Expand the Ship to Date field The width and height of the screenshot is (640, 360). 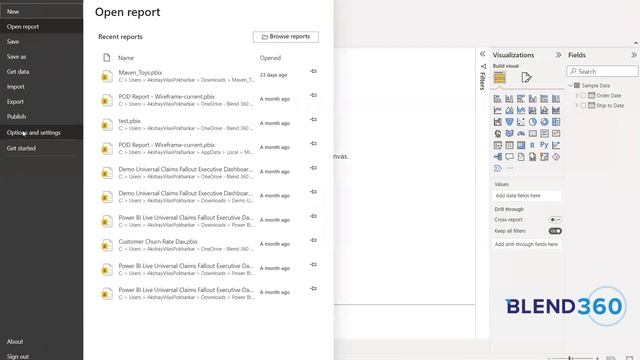click(x=577, y=105)
